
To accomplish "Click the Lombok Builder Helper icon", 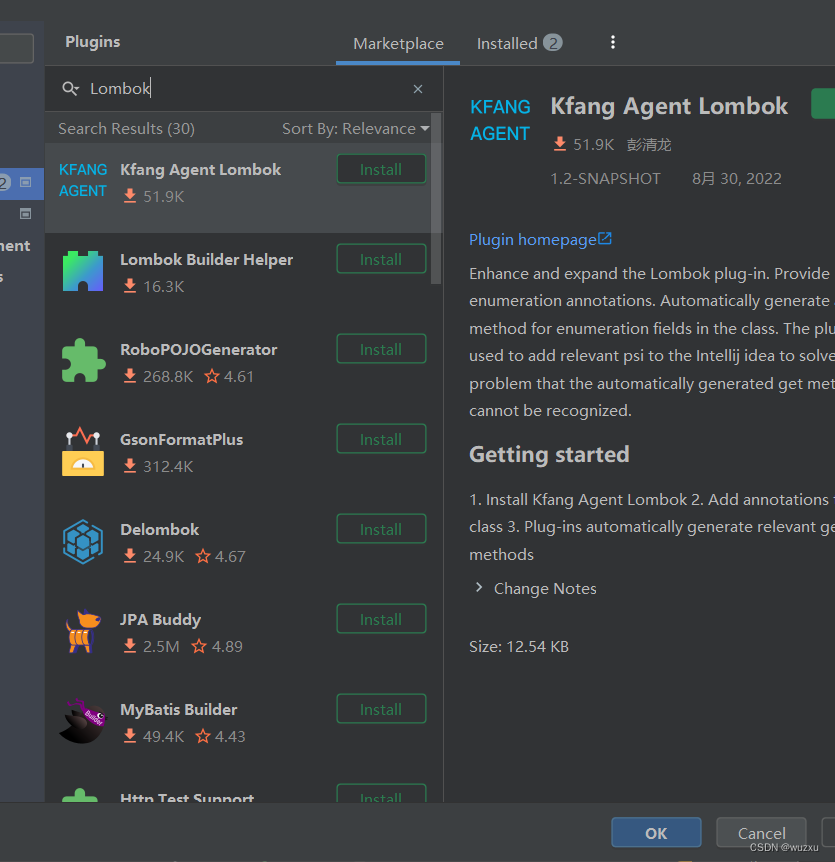I will point(82,271).
